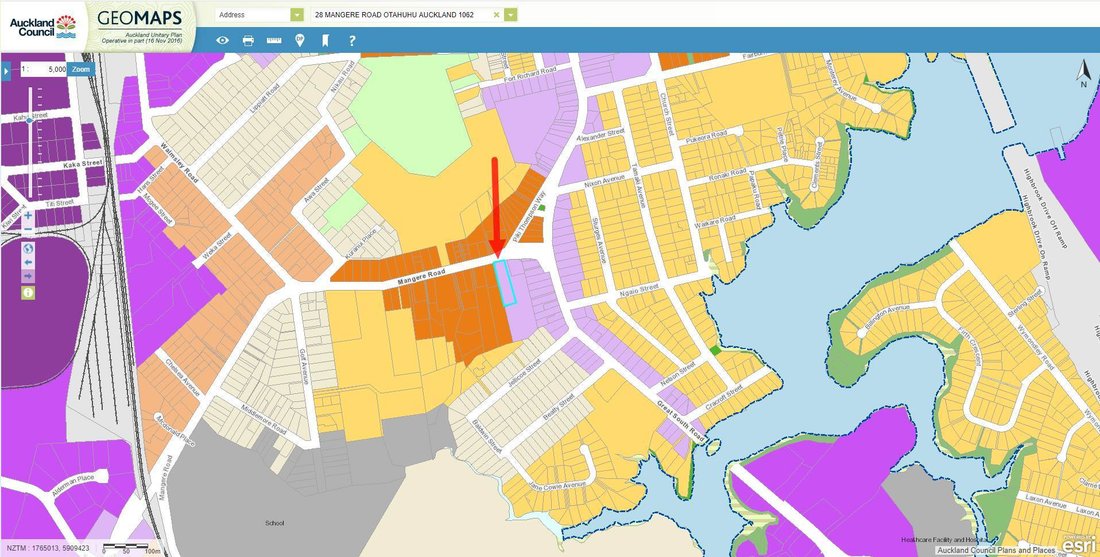Click the zoom level slider handle

(29, 120)
